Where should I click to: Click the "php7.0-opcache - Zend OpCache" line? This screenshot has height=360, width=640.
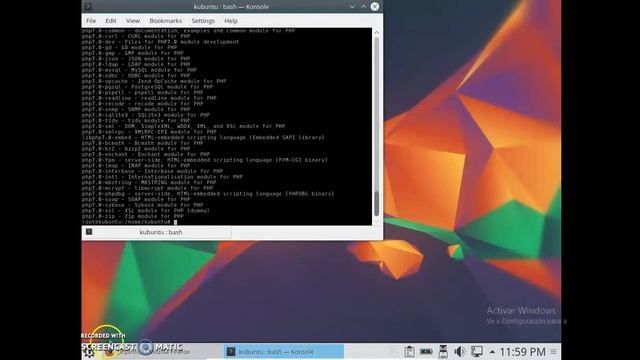coord(154,81)
